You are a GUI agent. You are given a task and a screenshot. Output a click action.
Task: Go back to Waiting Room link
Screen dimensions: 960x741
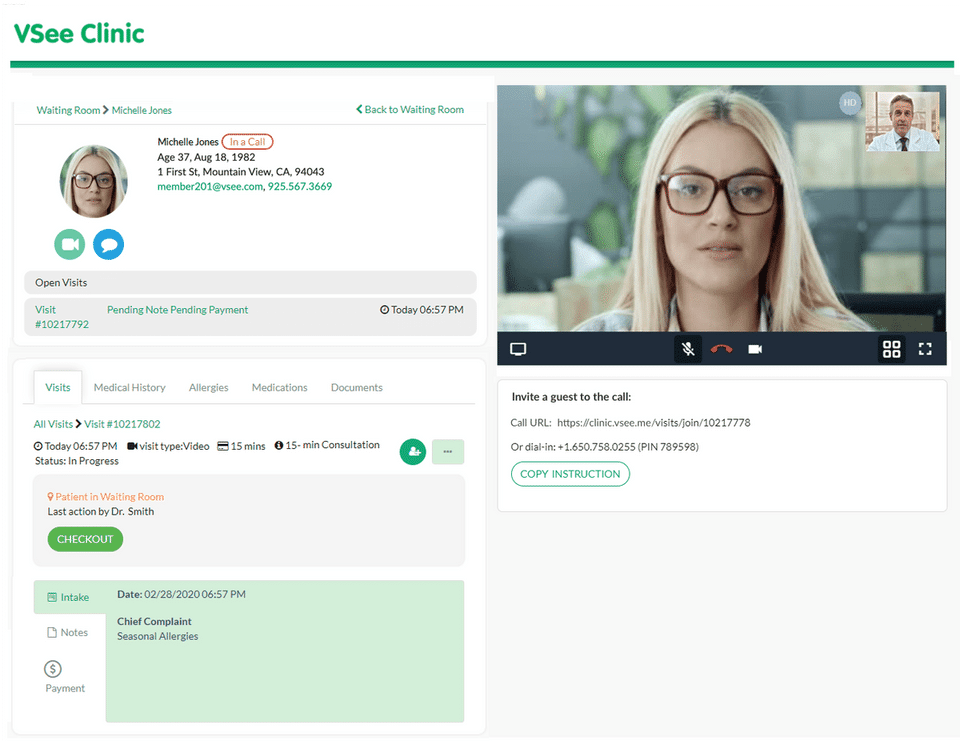[410, 110]
